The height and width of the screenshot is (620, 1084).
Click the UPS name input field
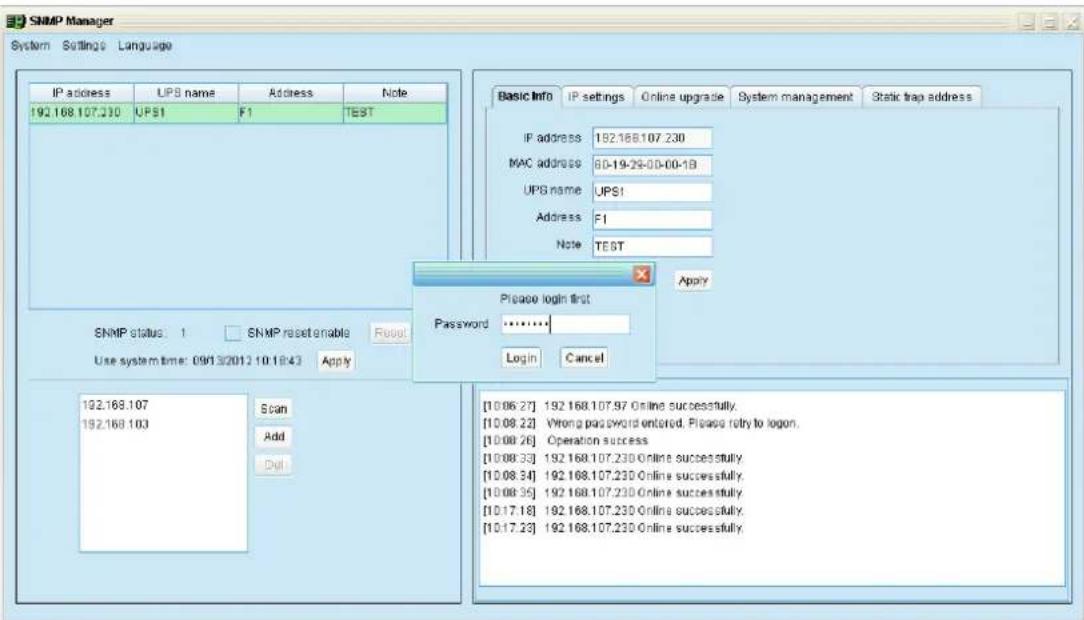click(652, 191)
